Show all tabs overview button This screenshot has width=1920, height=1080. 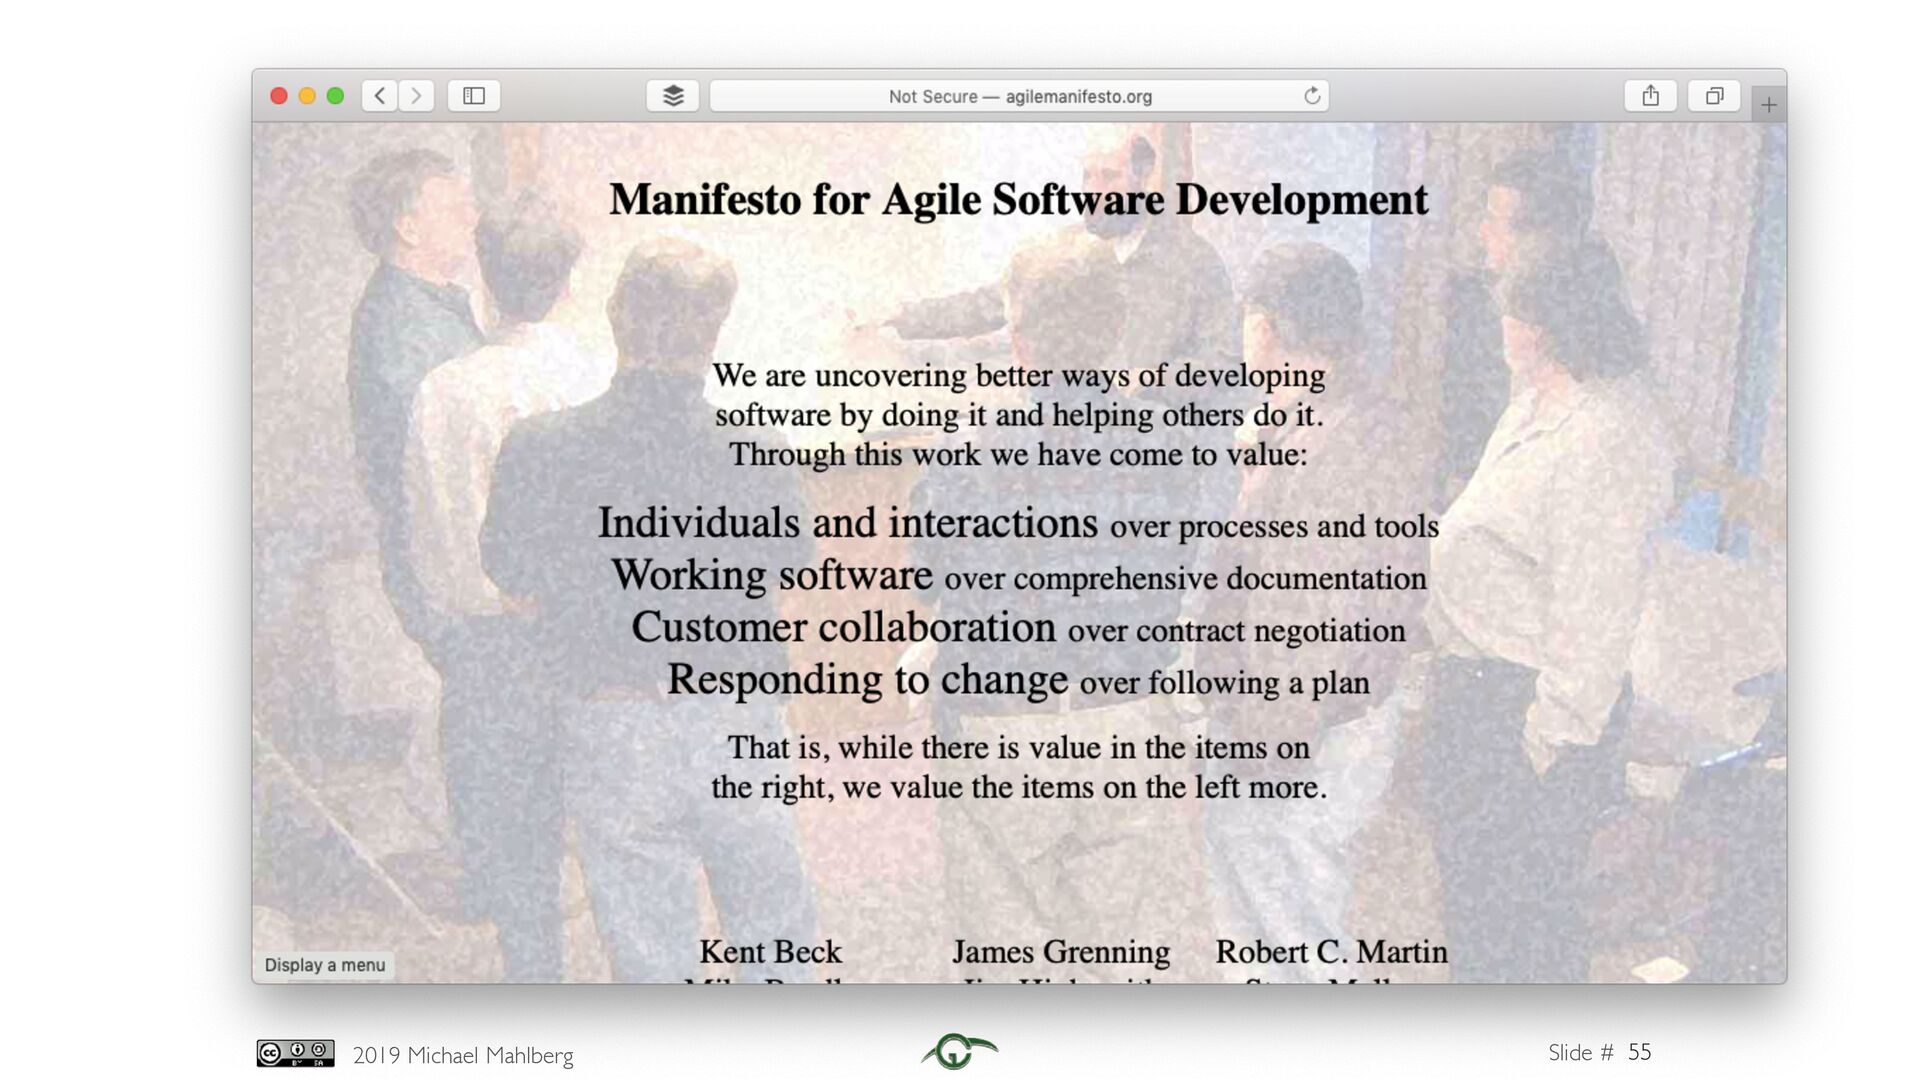1714,96
